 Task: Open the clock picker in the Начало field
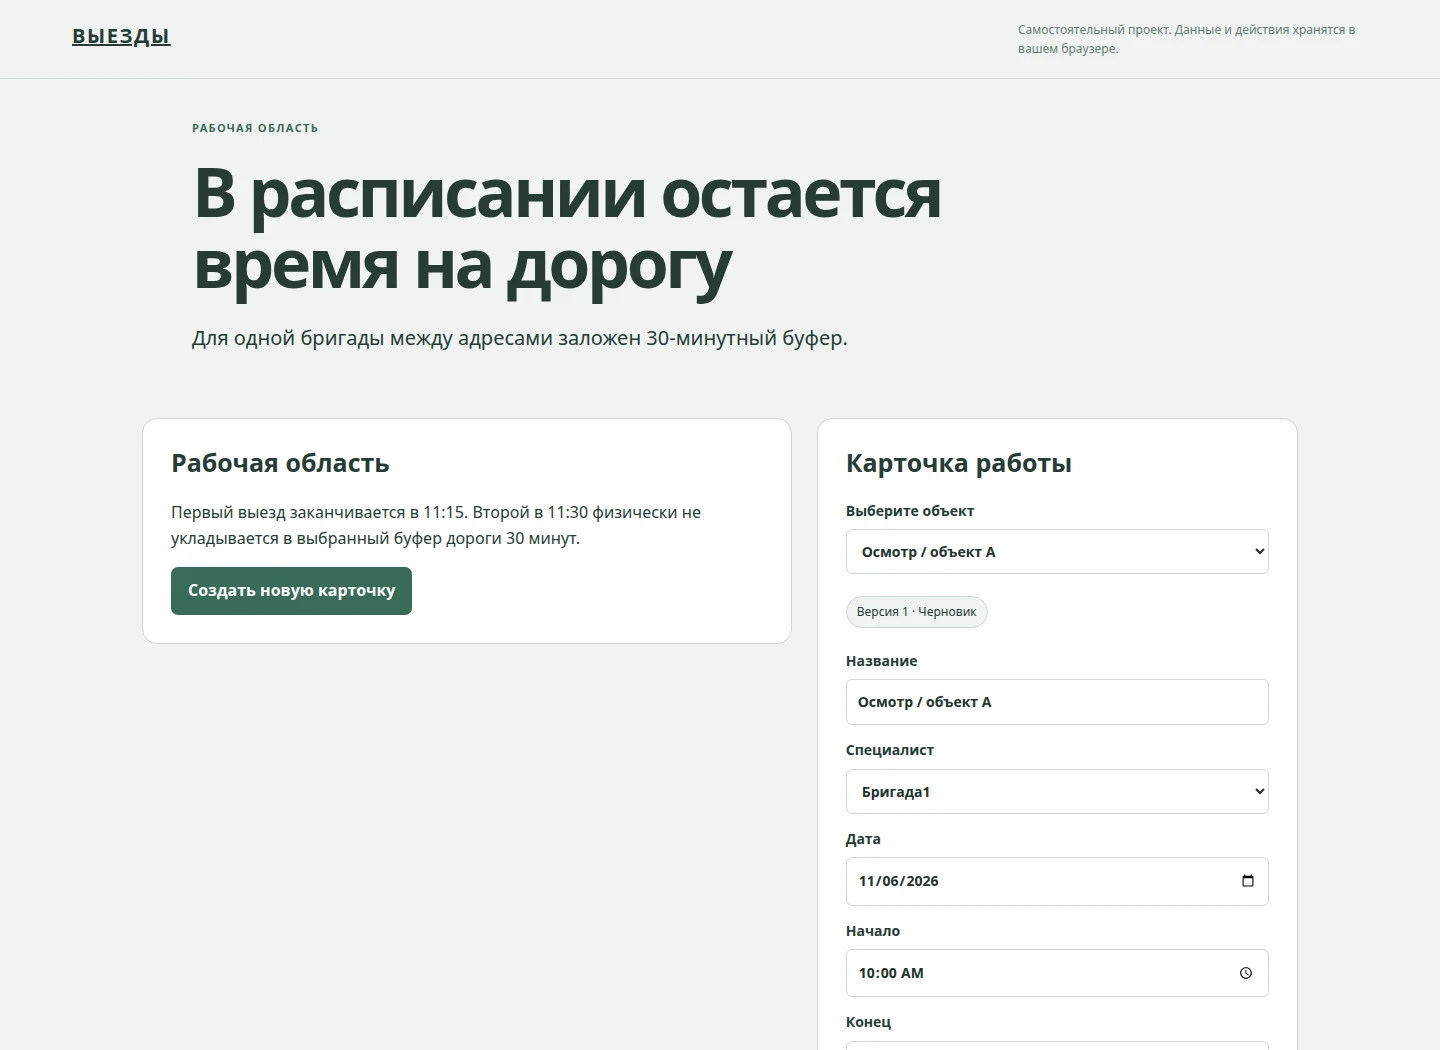coord(1246,973)
